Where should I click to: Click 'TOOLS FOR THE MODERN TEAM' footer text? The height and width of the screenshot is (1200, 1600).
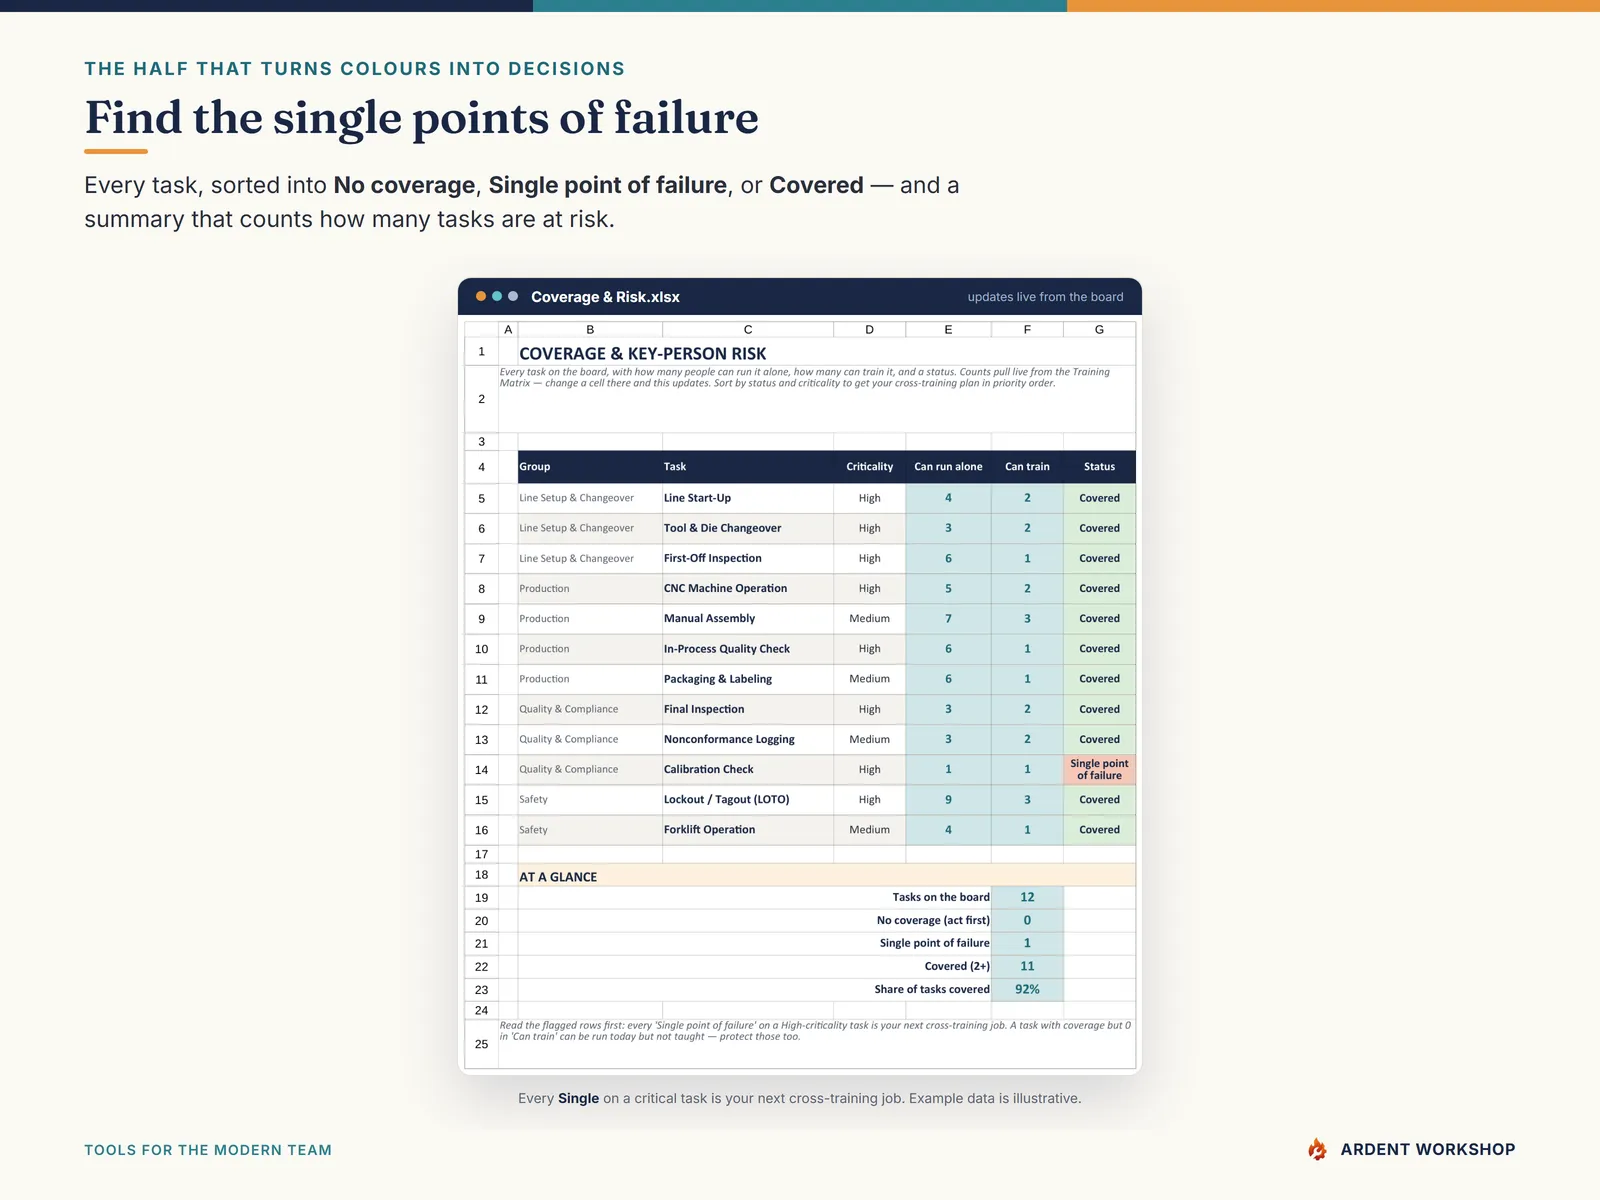tap(208, 1150)
